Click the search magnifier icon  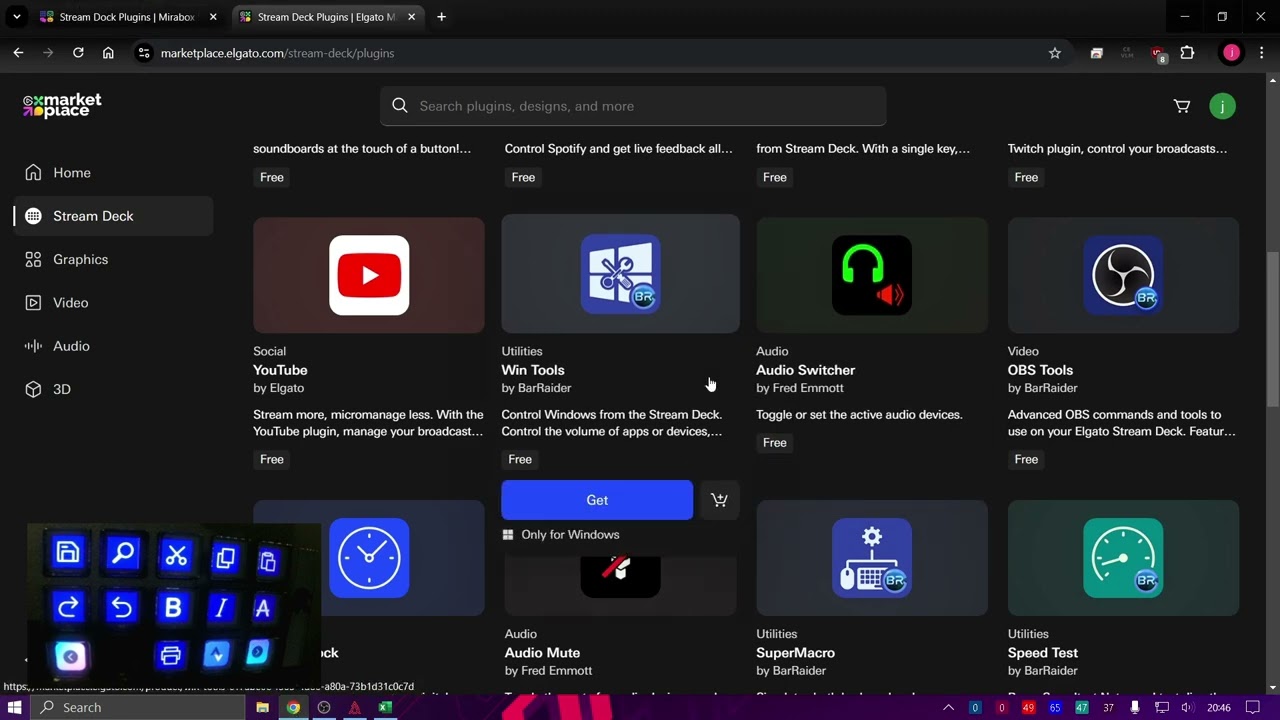[400, 106]
